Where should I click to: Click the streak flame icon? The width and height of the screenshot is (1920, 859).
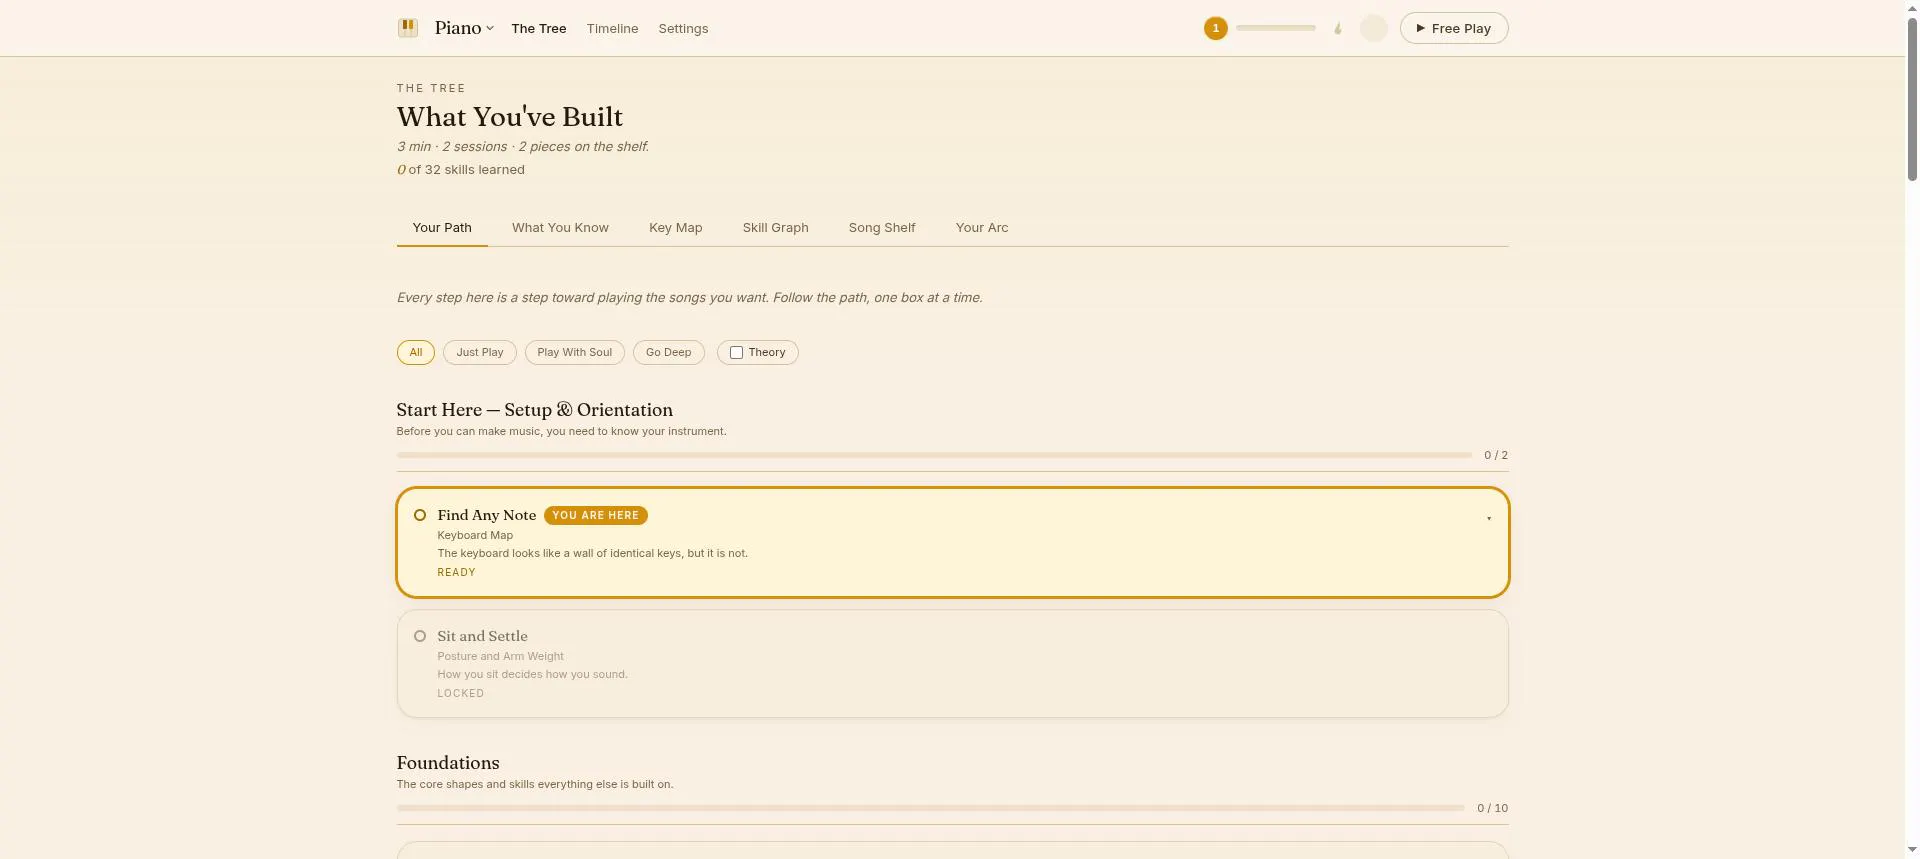point(1338,28)
